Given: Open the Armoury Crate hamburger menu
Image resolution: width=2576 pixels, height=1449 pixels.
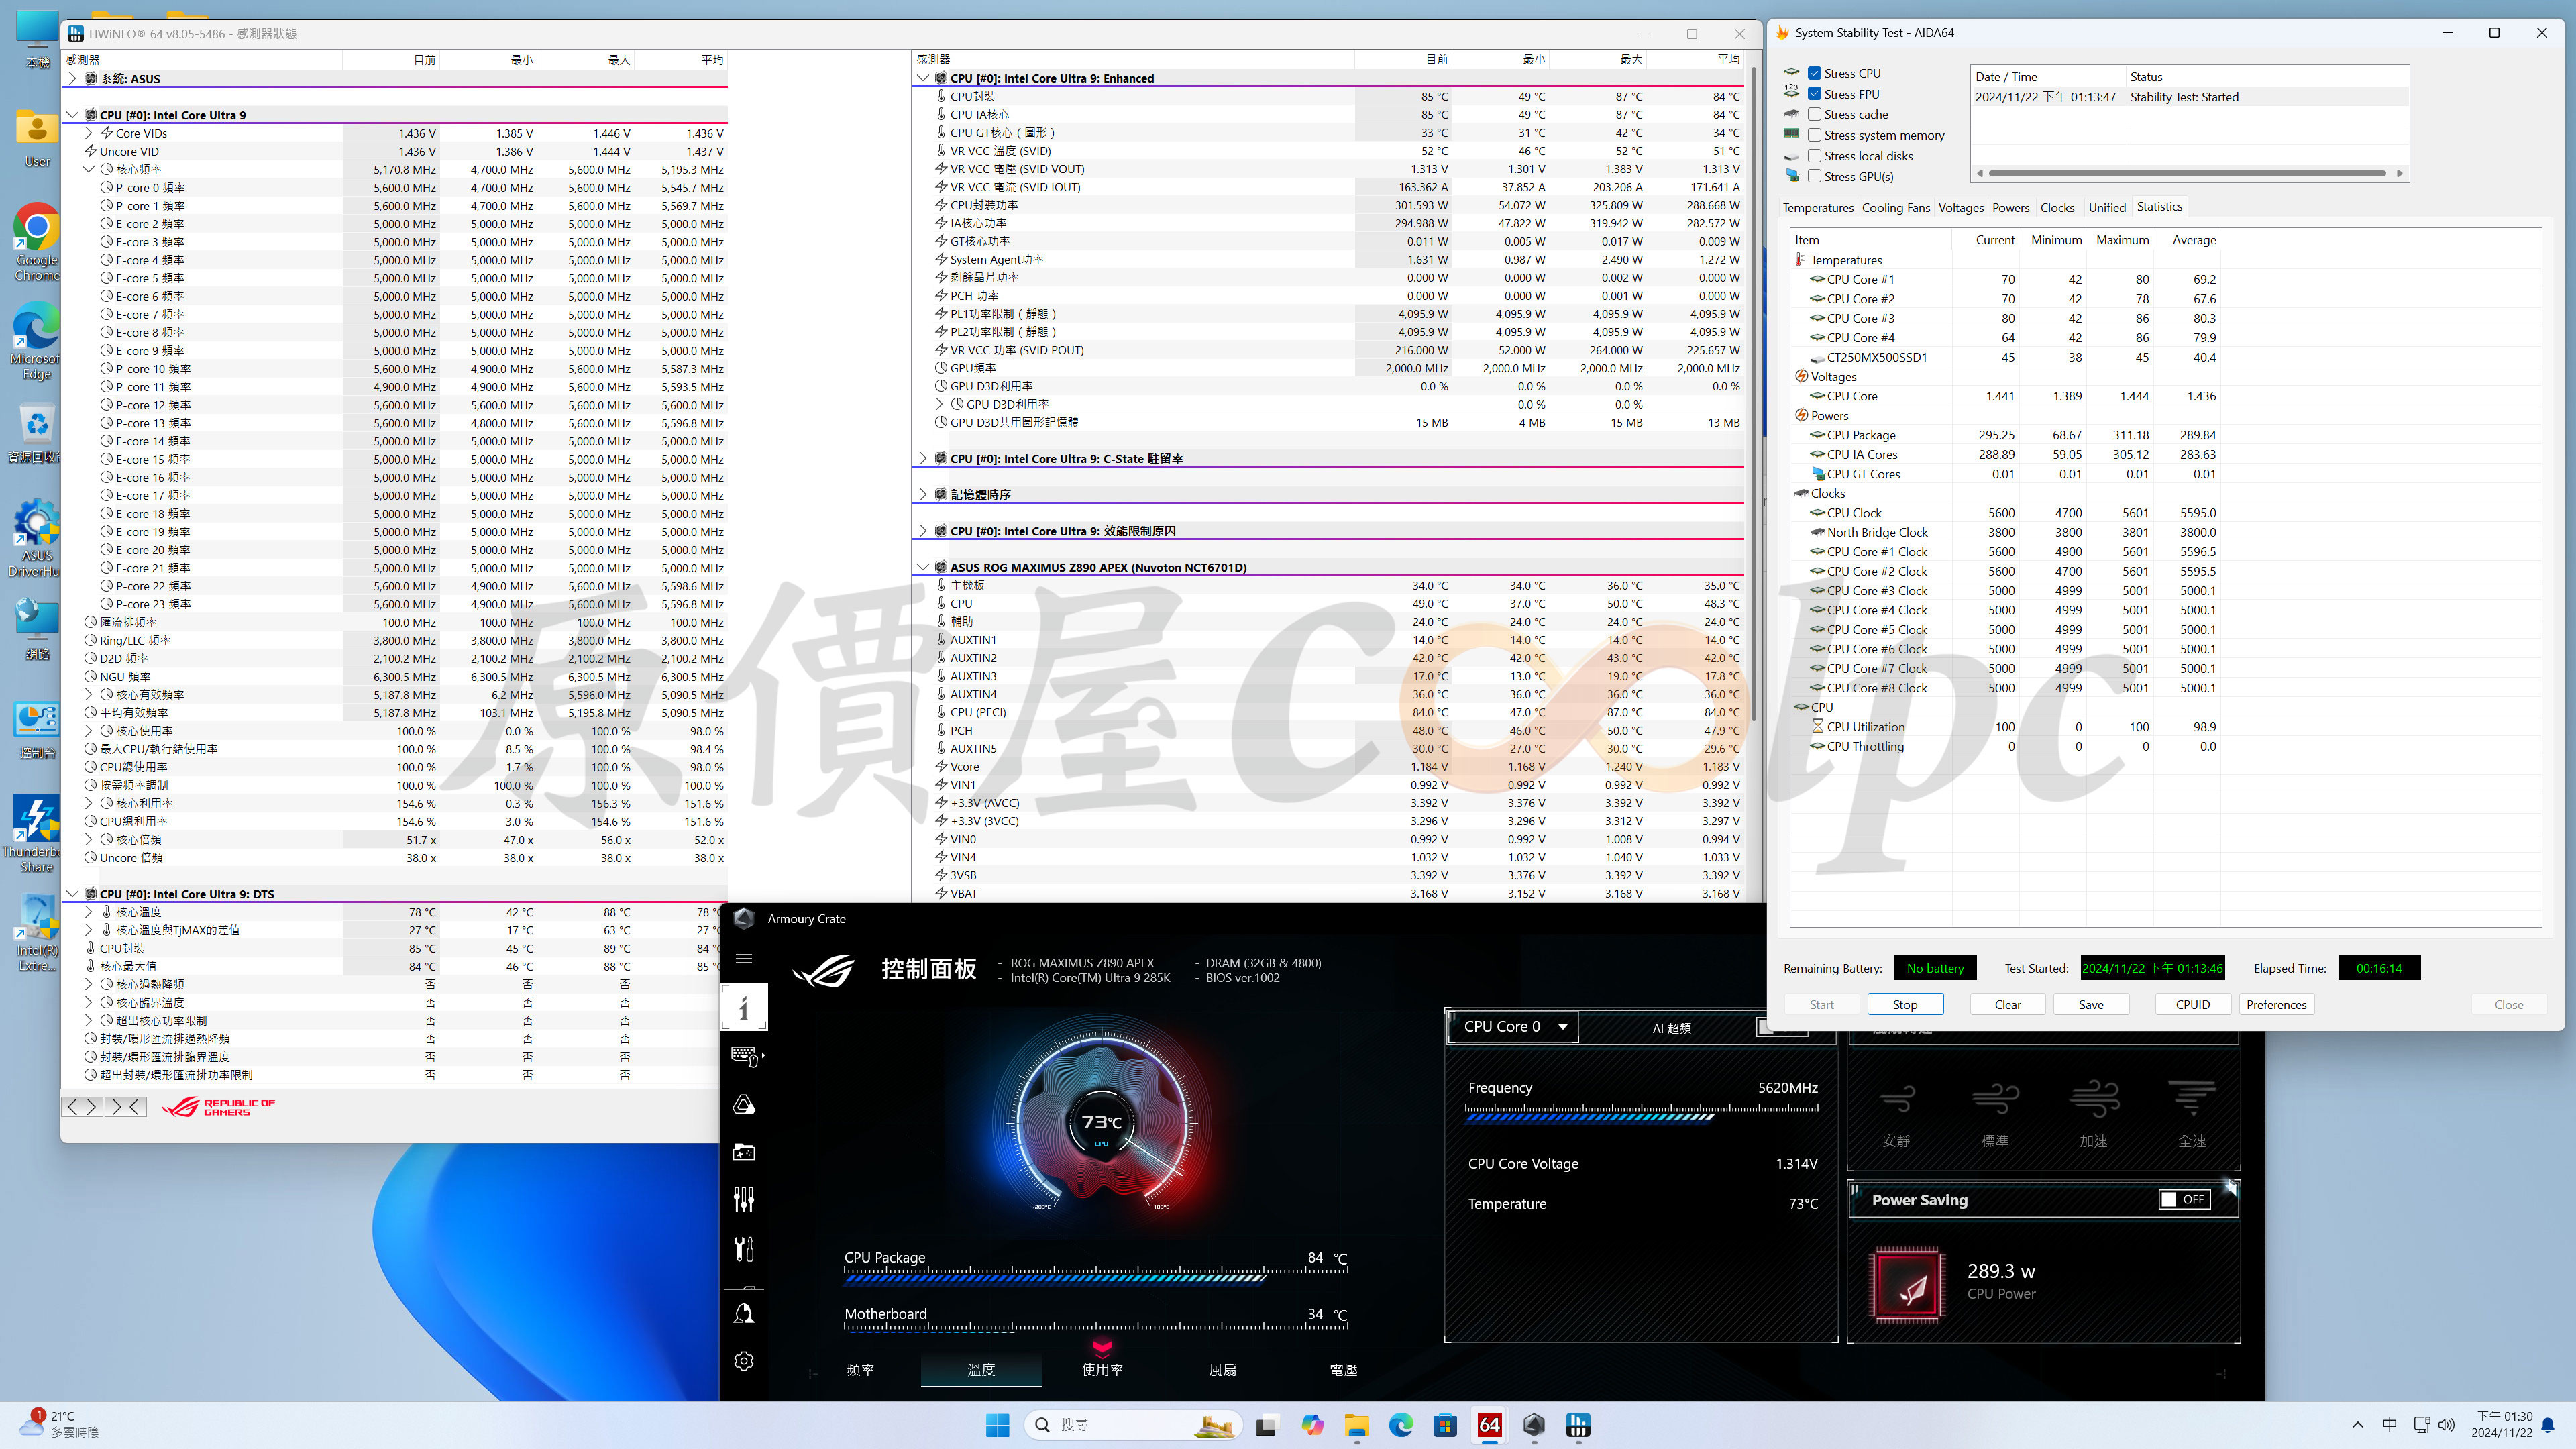Looking at the screenshot, I should point(743,958).
